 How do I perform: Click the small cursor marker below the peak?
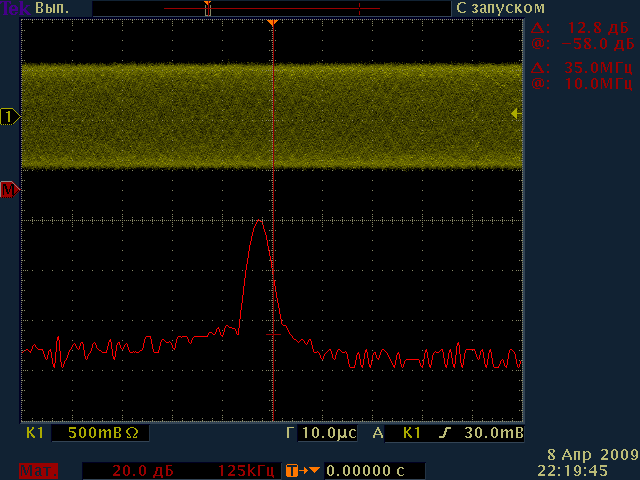274,333
